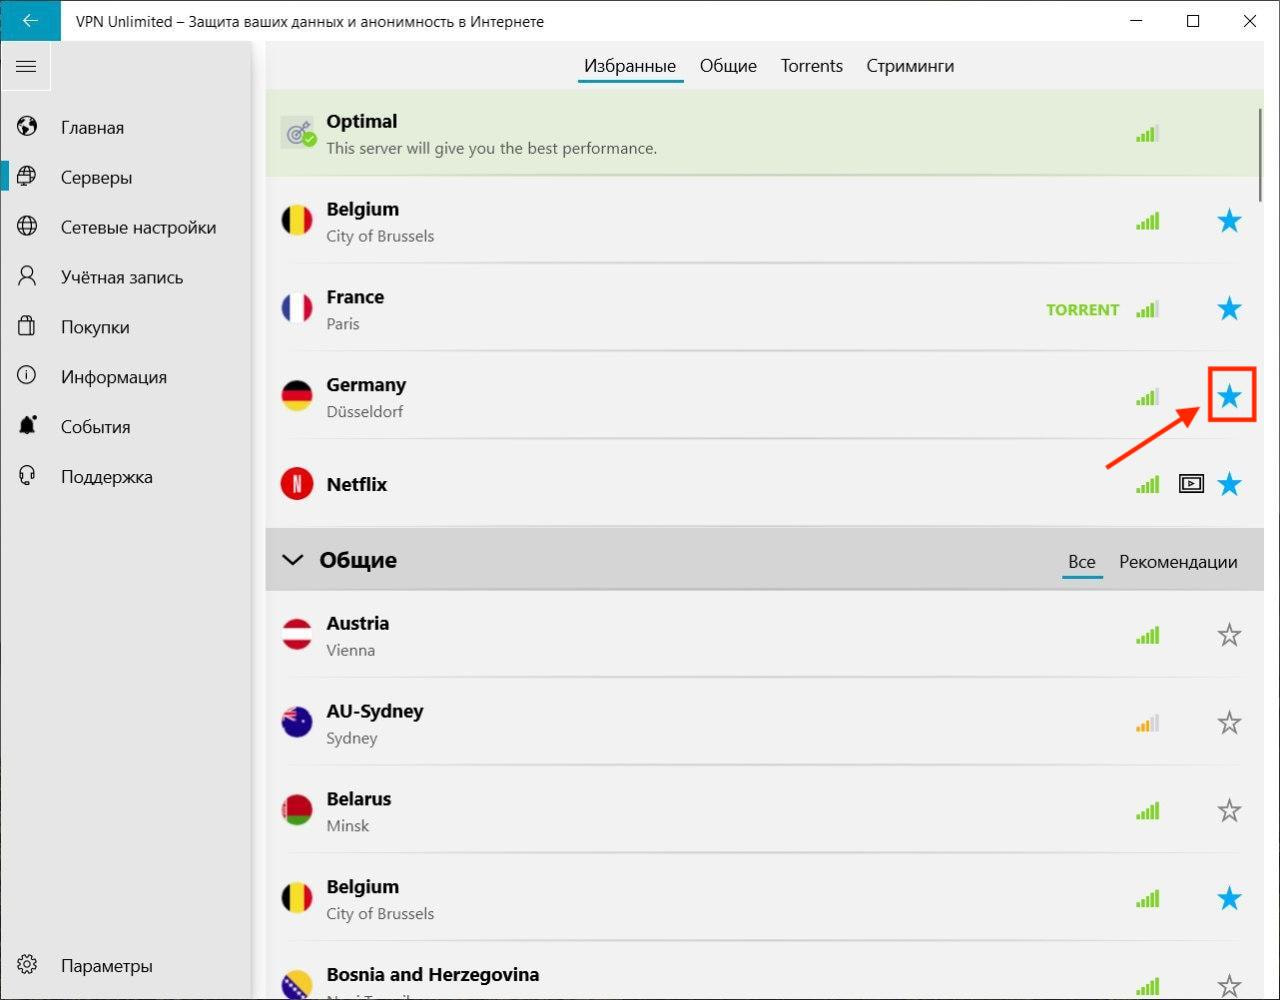Mark AU-Sydney server as favorite
Image resolution: width=1280 pixels, height=1000 pixels.
coord(1229,723)
